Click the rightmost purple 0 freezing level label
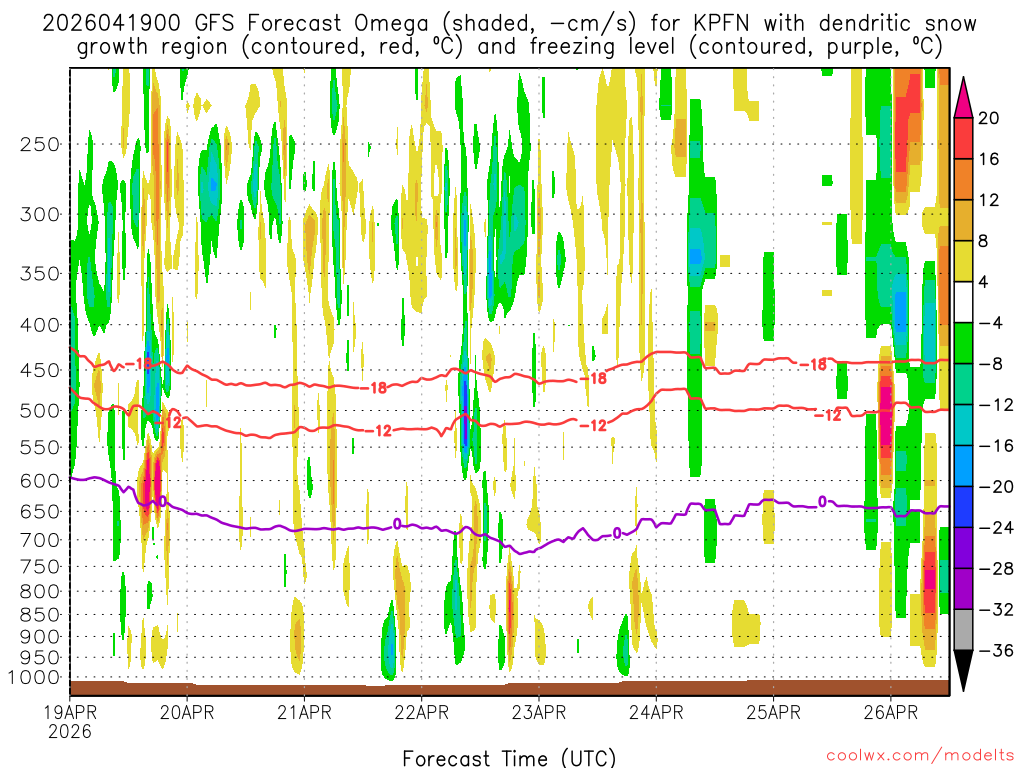 tap(822, 502)
